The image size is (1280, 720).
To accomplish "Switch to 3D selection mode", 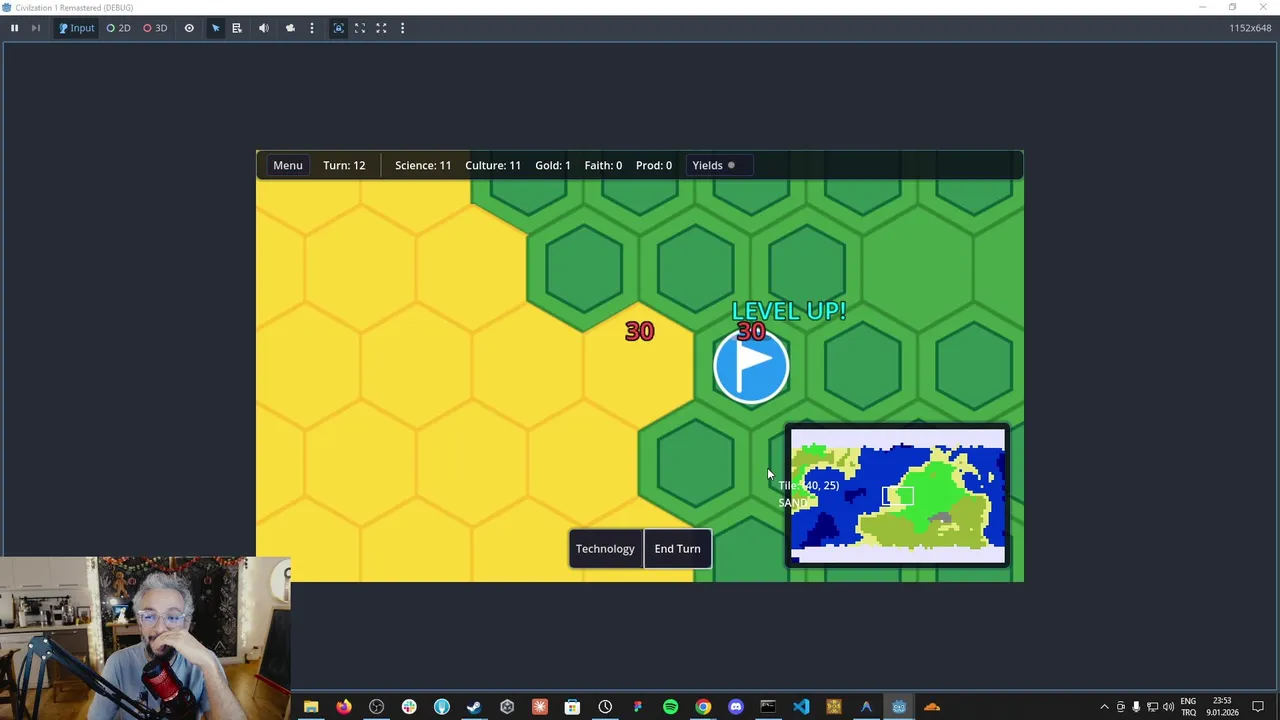I will [155, 28].
